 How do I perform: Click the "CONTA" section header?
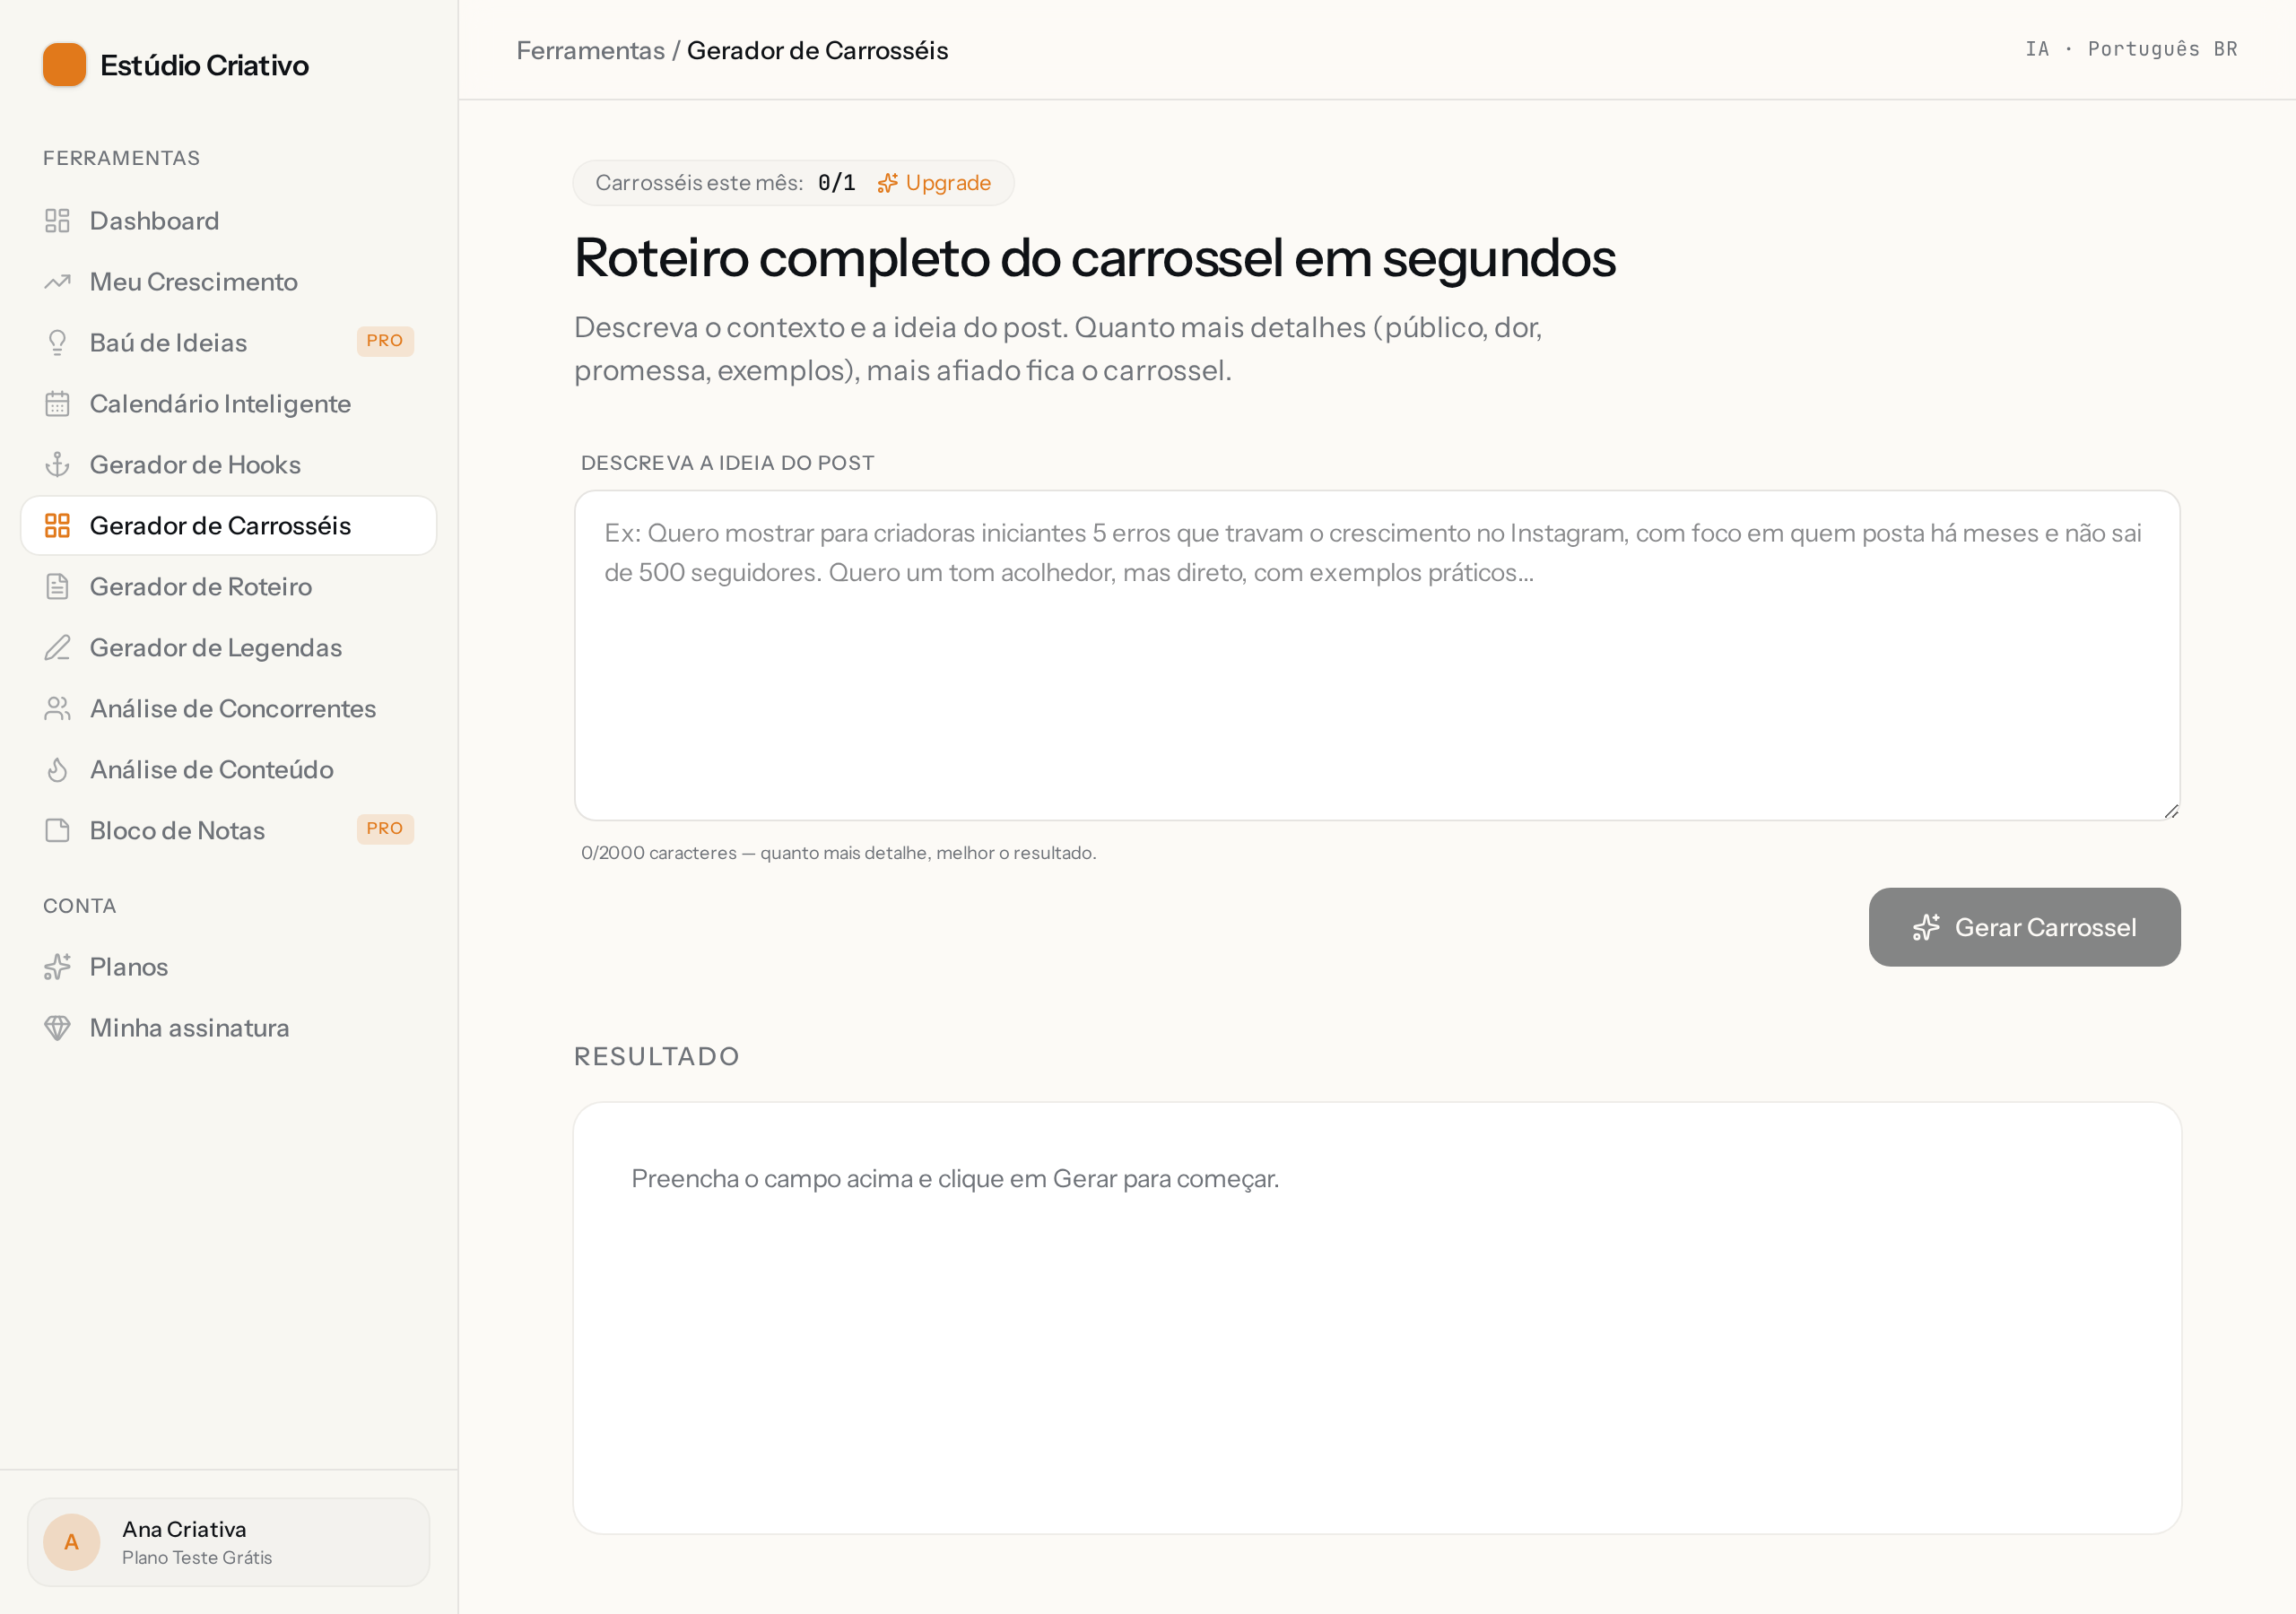point(79,906)
